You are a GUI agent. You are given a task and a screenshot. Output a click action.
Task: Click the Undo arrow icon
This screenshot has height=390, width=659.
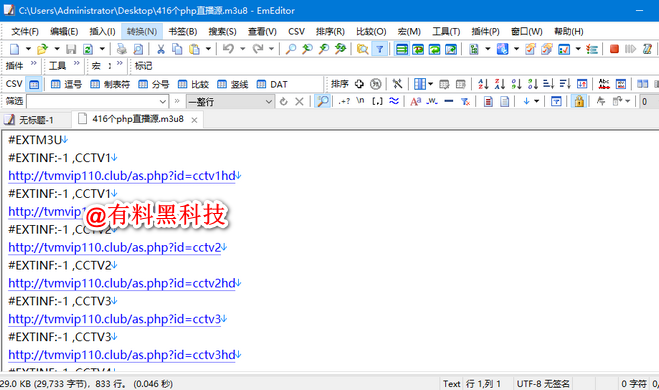[x=228, y=49]
